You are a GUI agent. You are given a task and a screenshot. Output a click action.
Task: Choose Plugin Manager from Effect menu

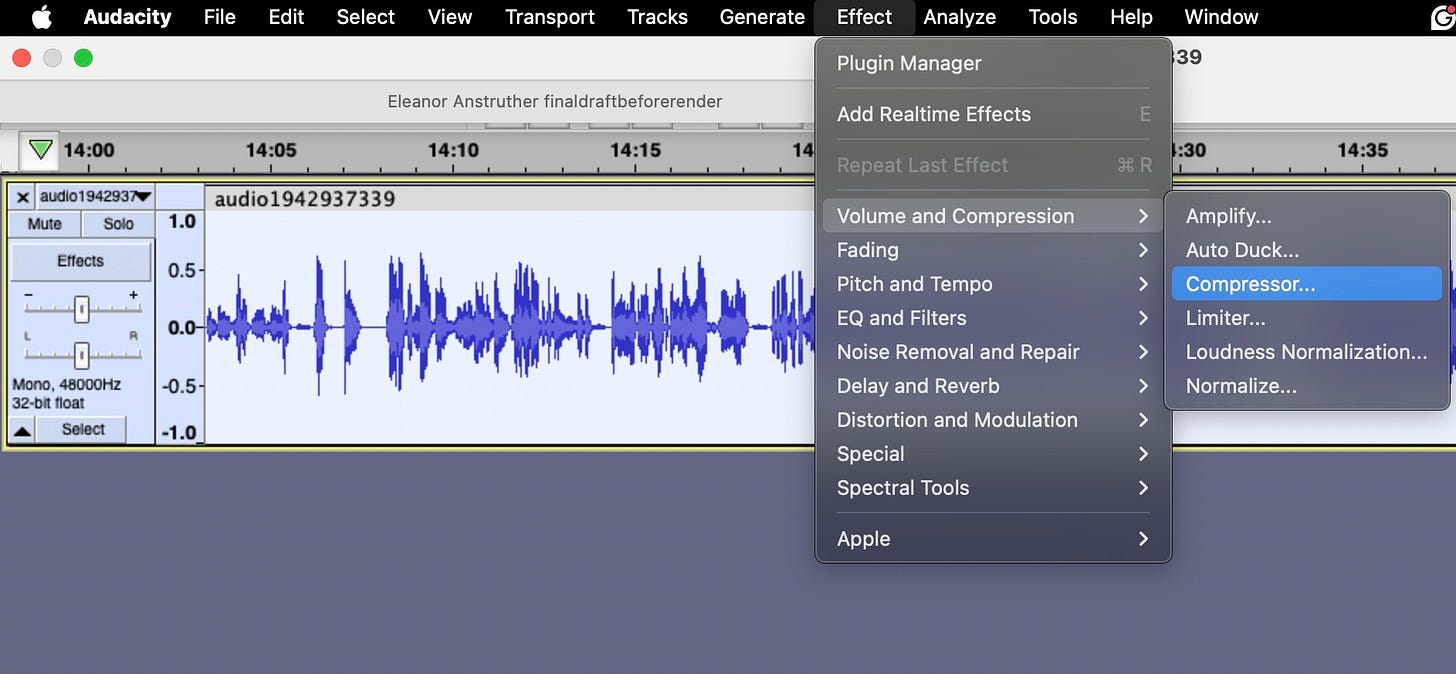[993, 63]
